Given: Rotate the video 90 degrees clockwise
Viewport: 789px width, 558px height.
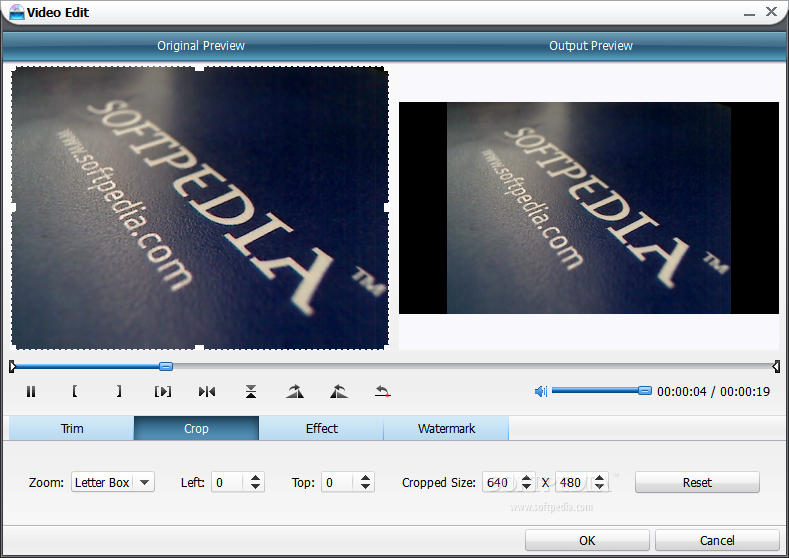Looking at the screenshot, I should [x=295, y=391].
